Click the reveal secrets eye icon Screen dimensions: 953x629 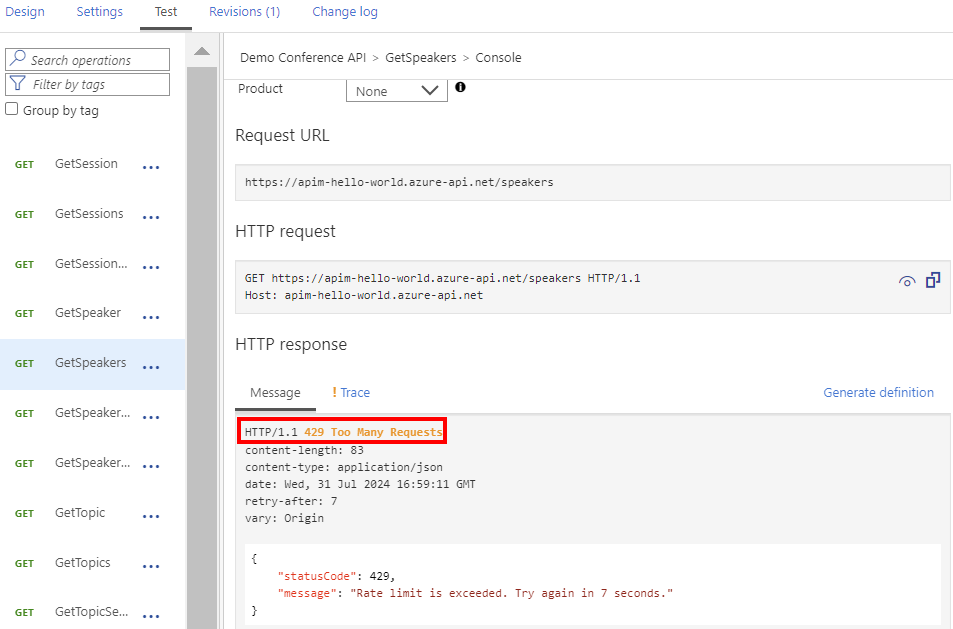907,282
